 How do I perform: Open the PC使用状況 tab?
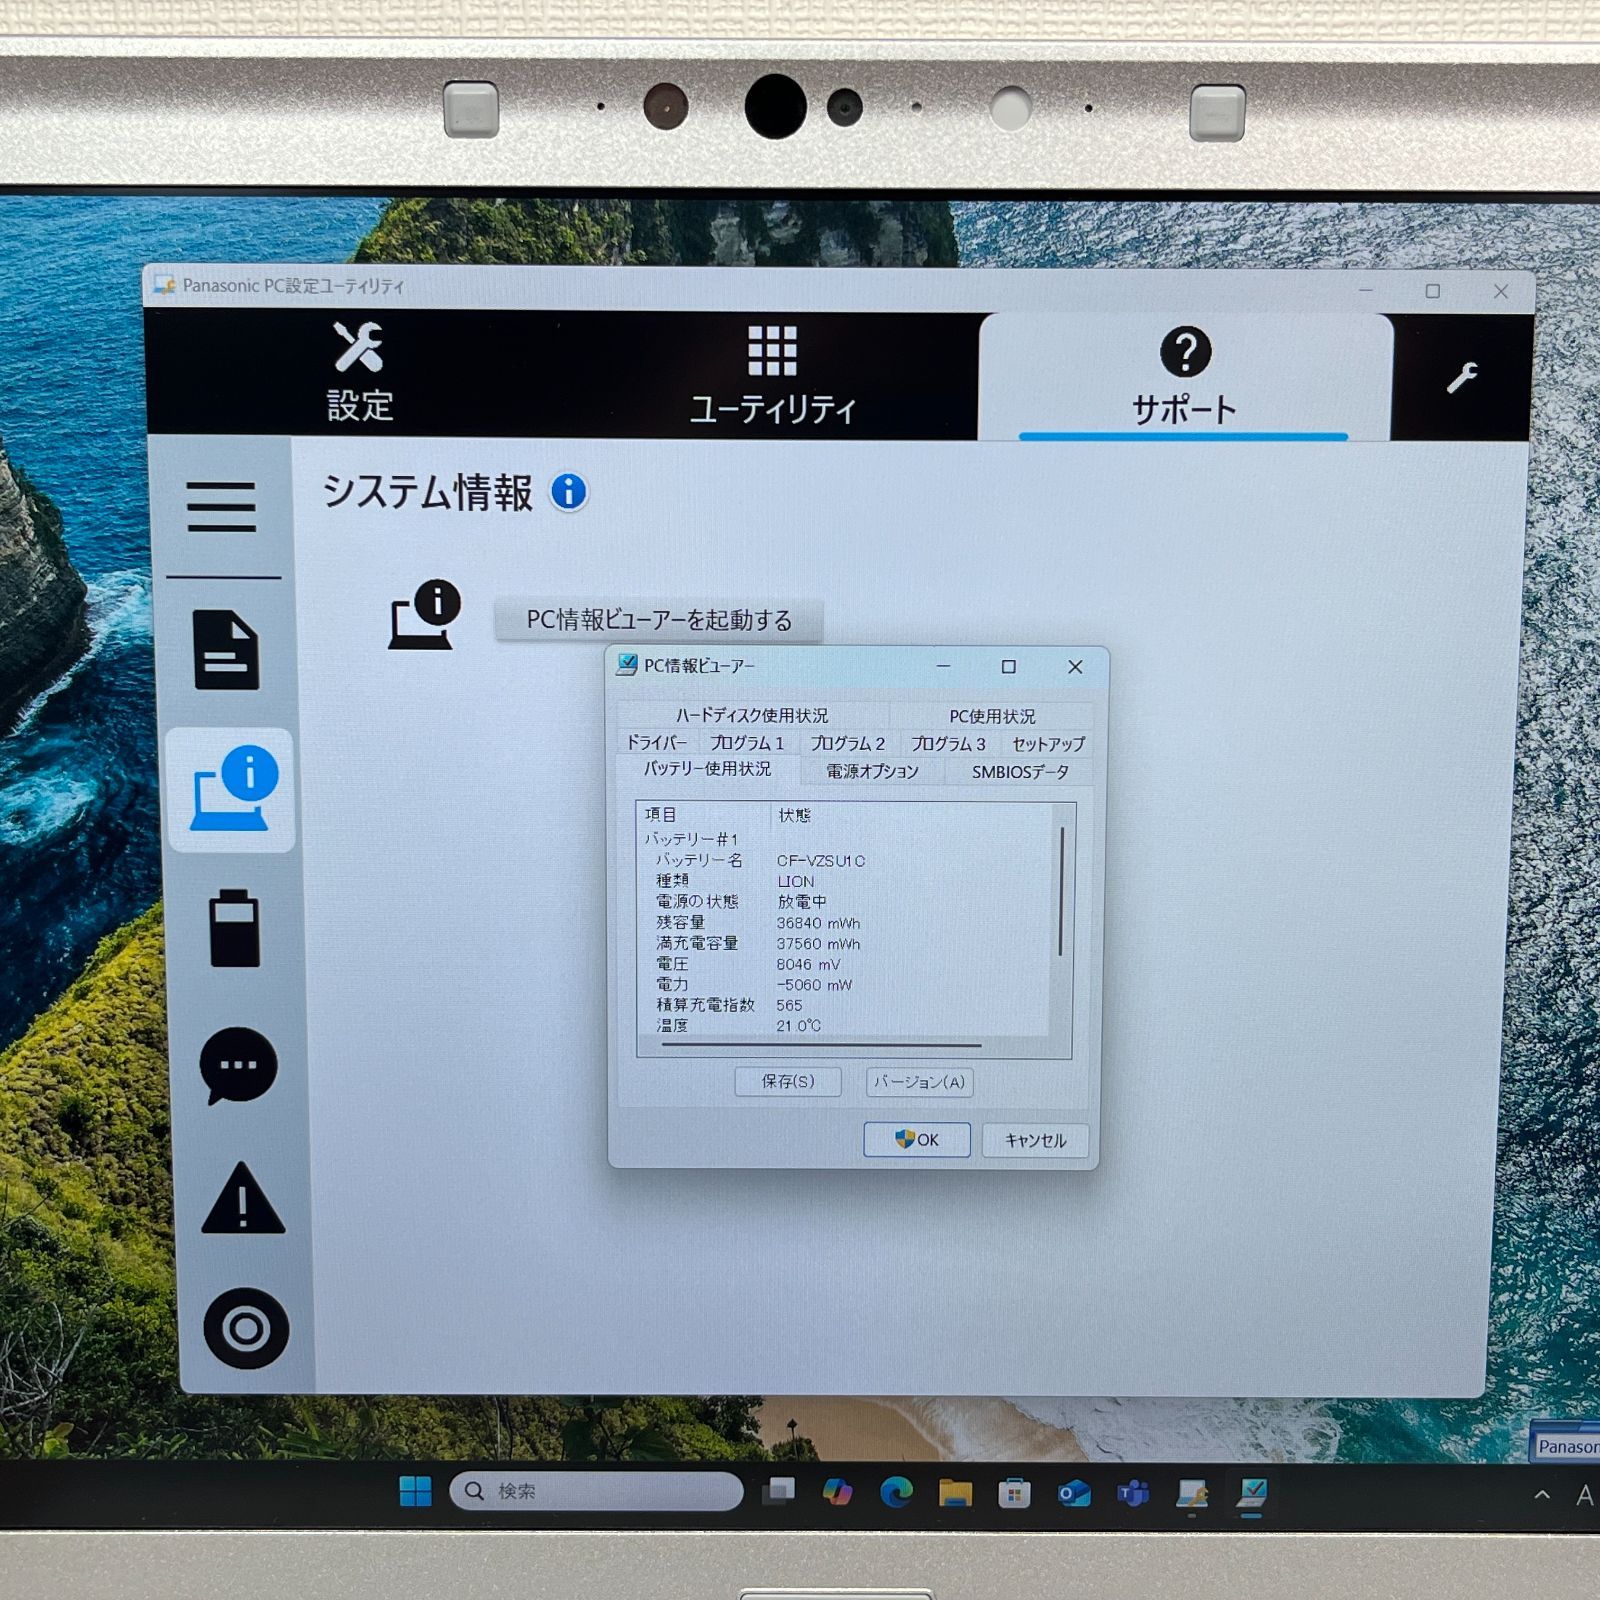pyautogui.click(x=992, y=716)
